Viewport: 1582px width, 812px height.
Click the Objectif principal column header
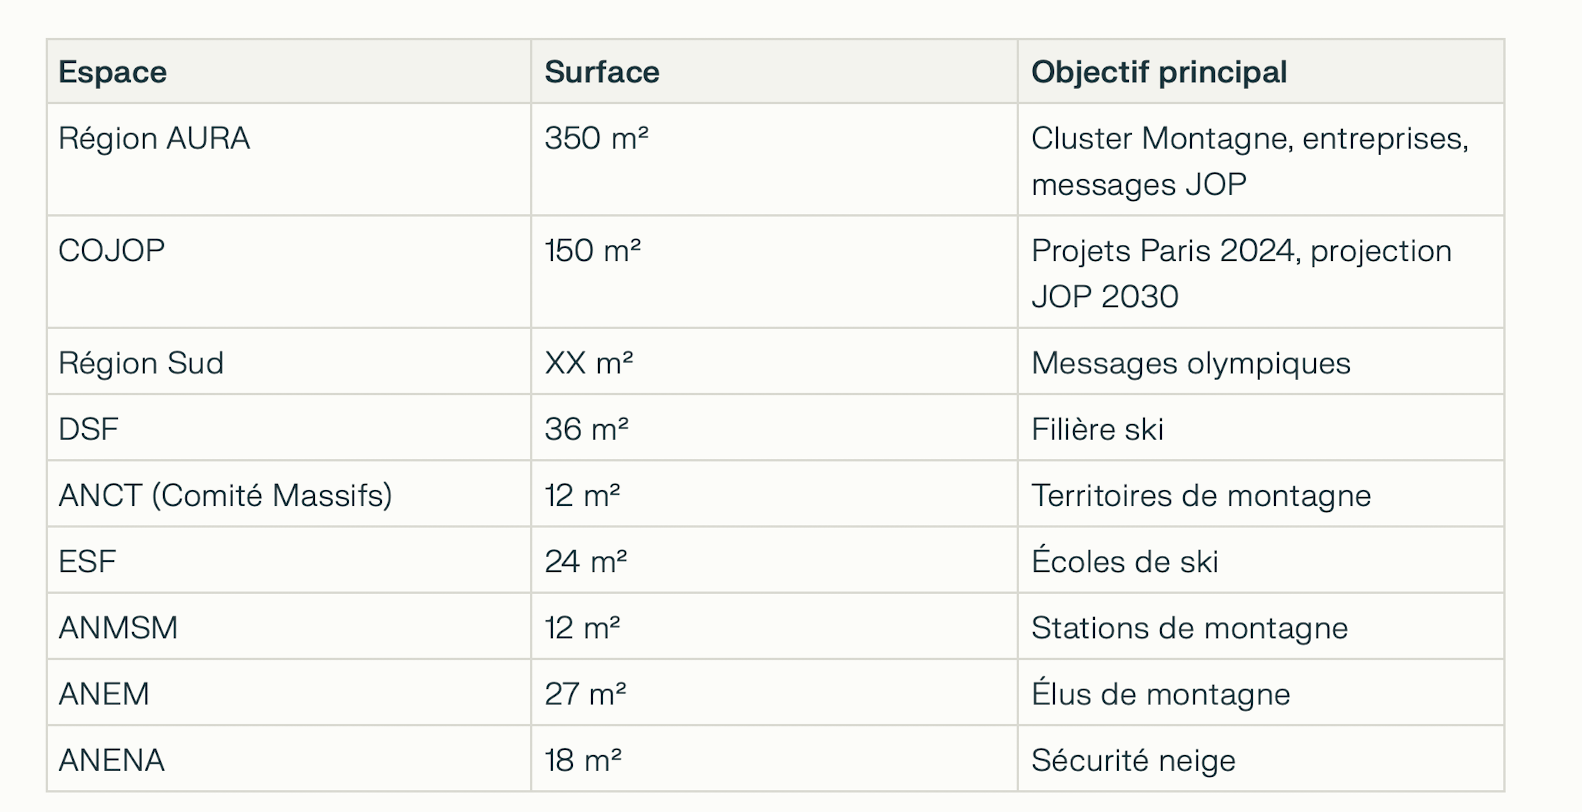pyautogui.click(x=1159, y=72)
